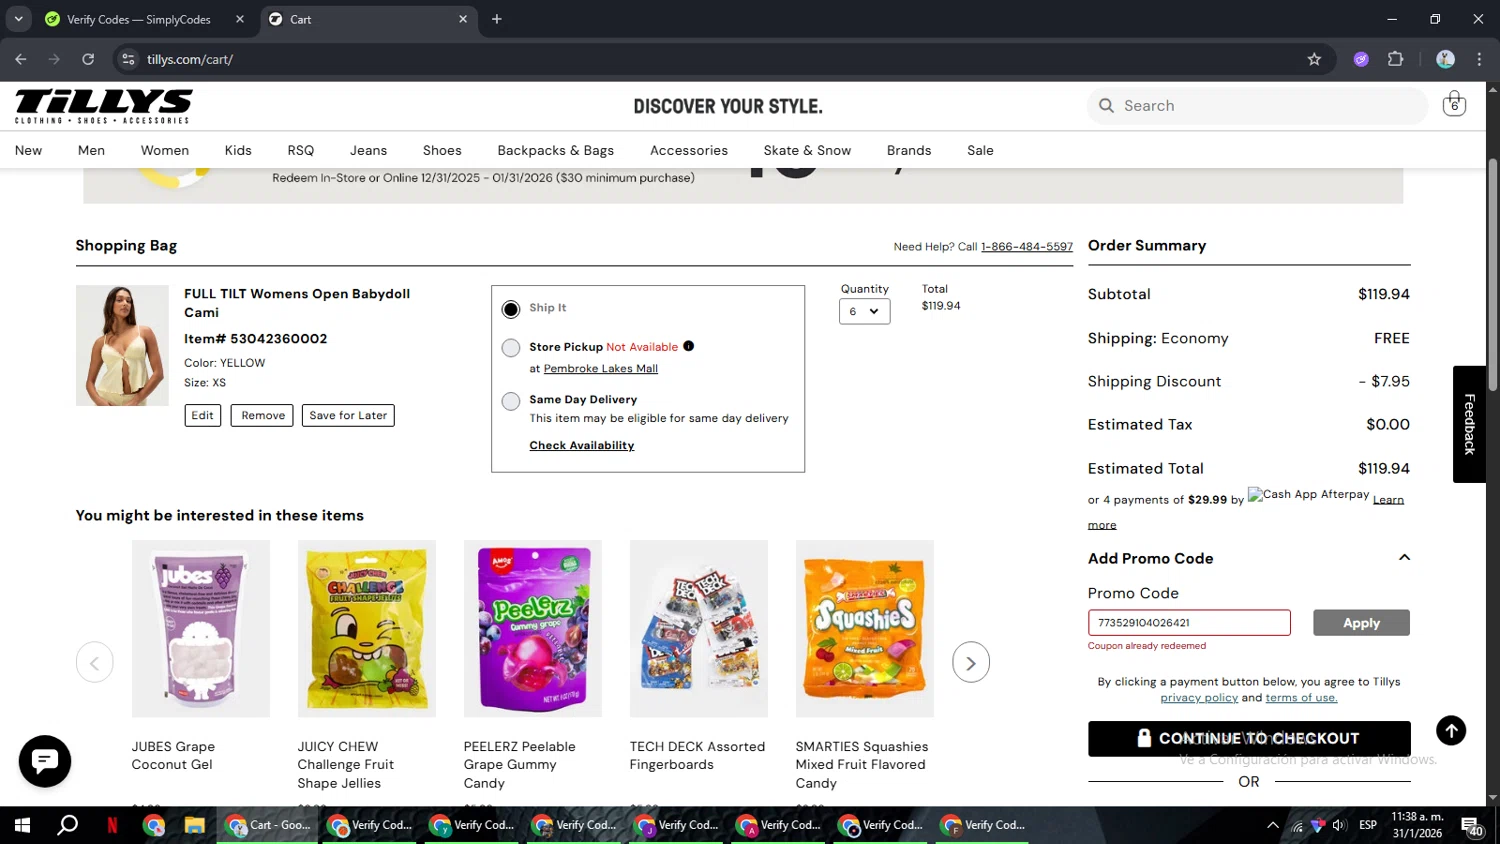Viewport: 1500px width, 844px height.
Task: Open the shopping bag cart icon
Action: [x=1454, y=104]
